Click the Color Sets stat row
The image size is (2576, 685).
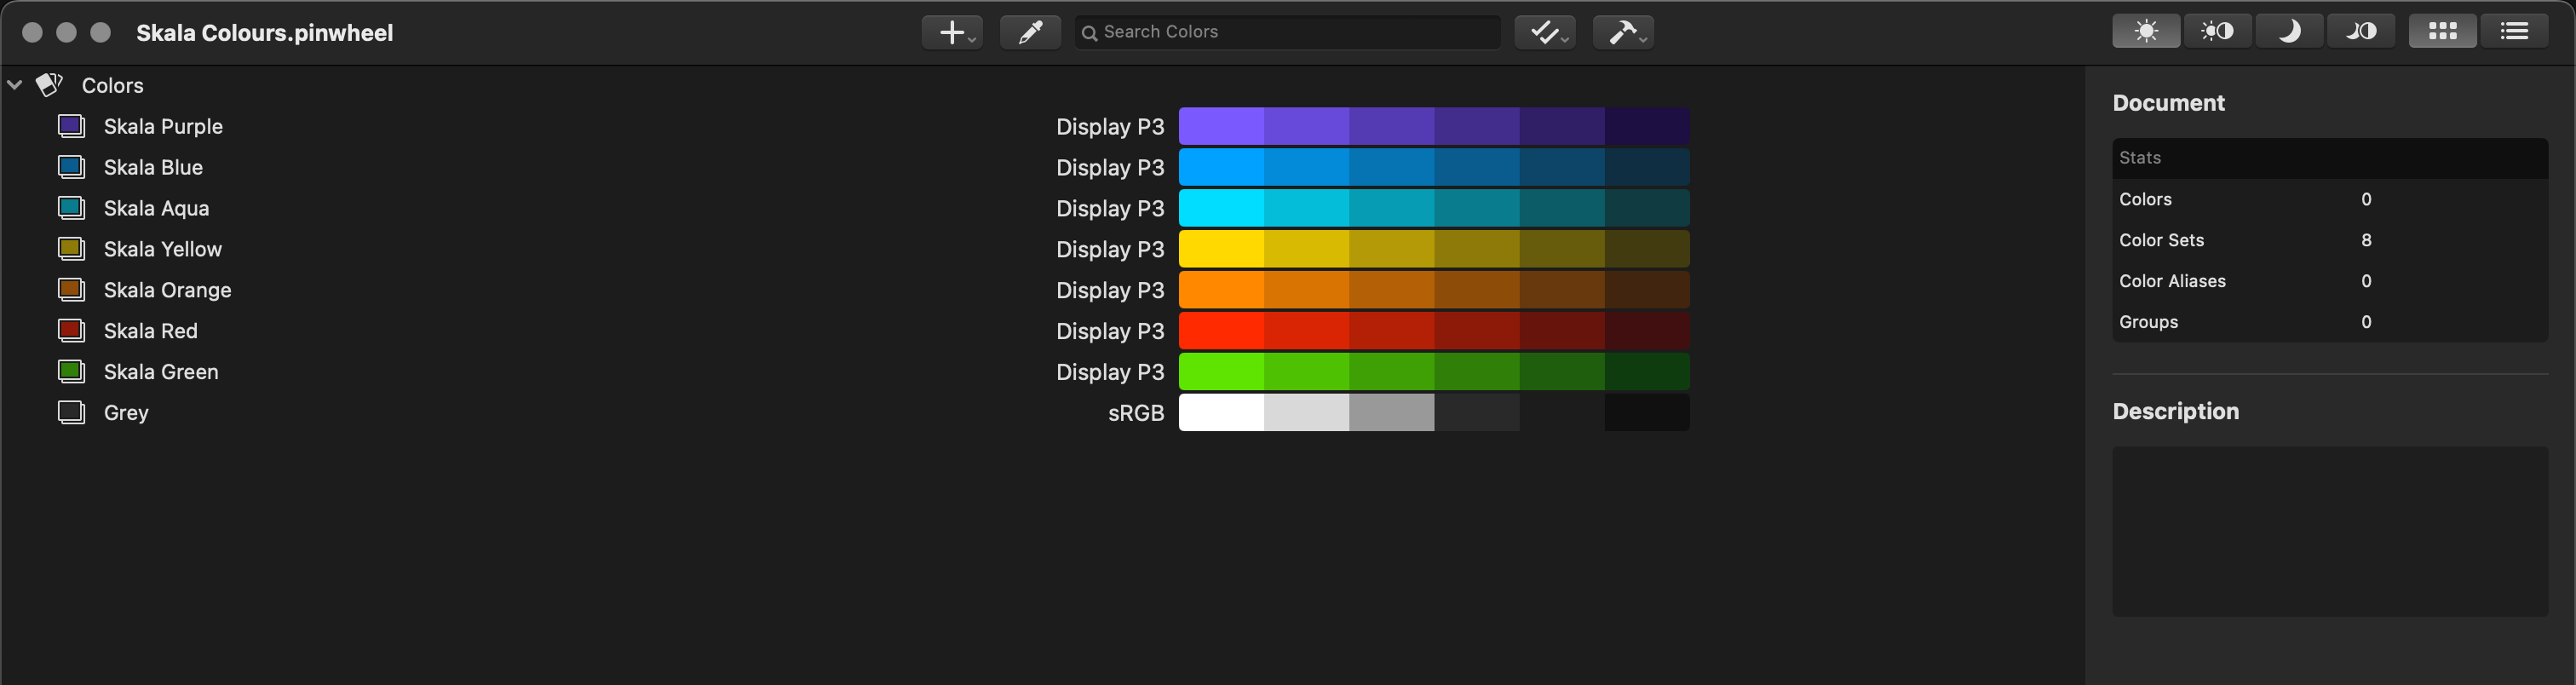click(2330, 240)
